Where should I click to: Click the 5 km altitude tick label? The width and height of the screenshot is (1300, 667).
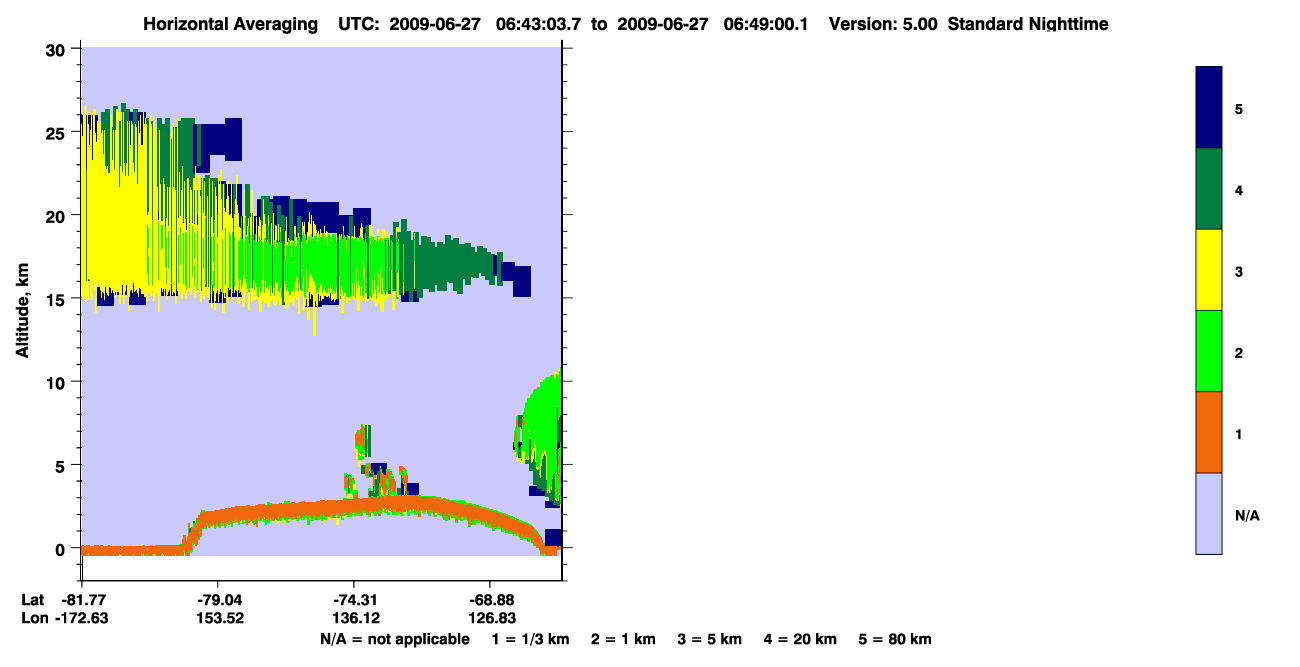(62, 466)
